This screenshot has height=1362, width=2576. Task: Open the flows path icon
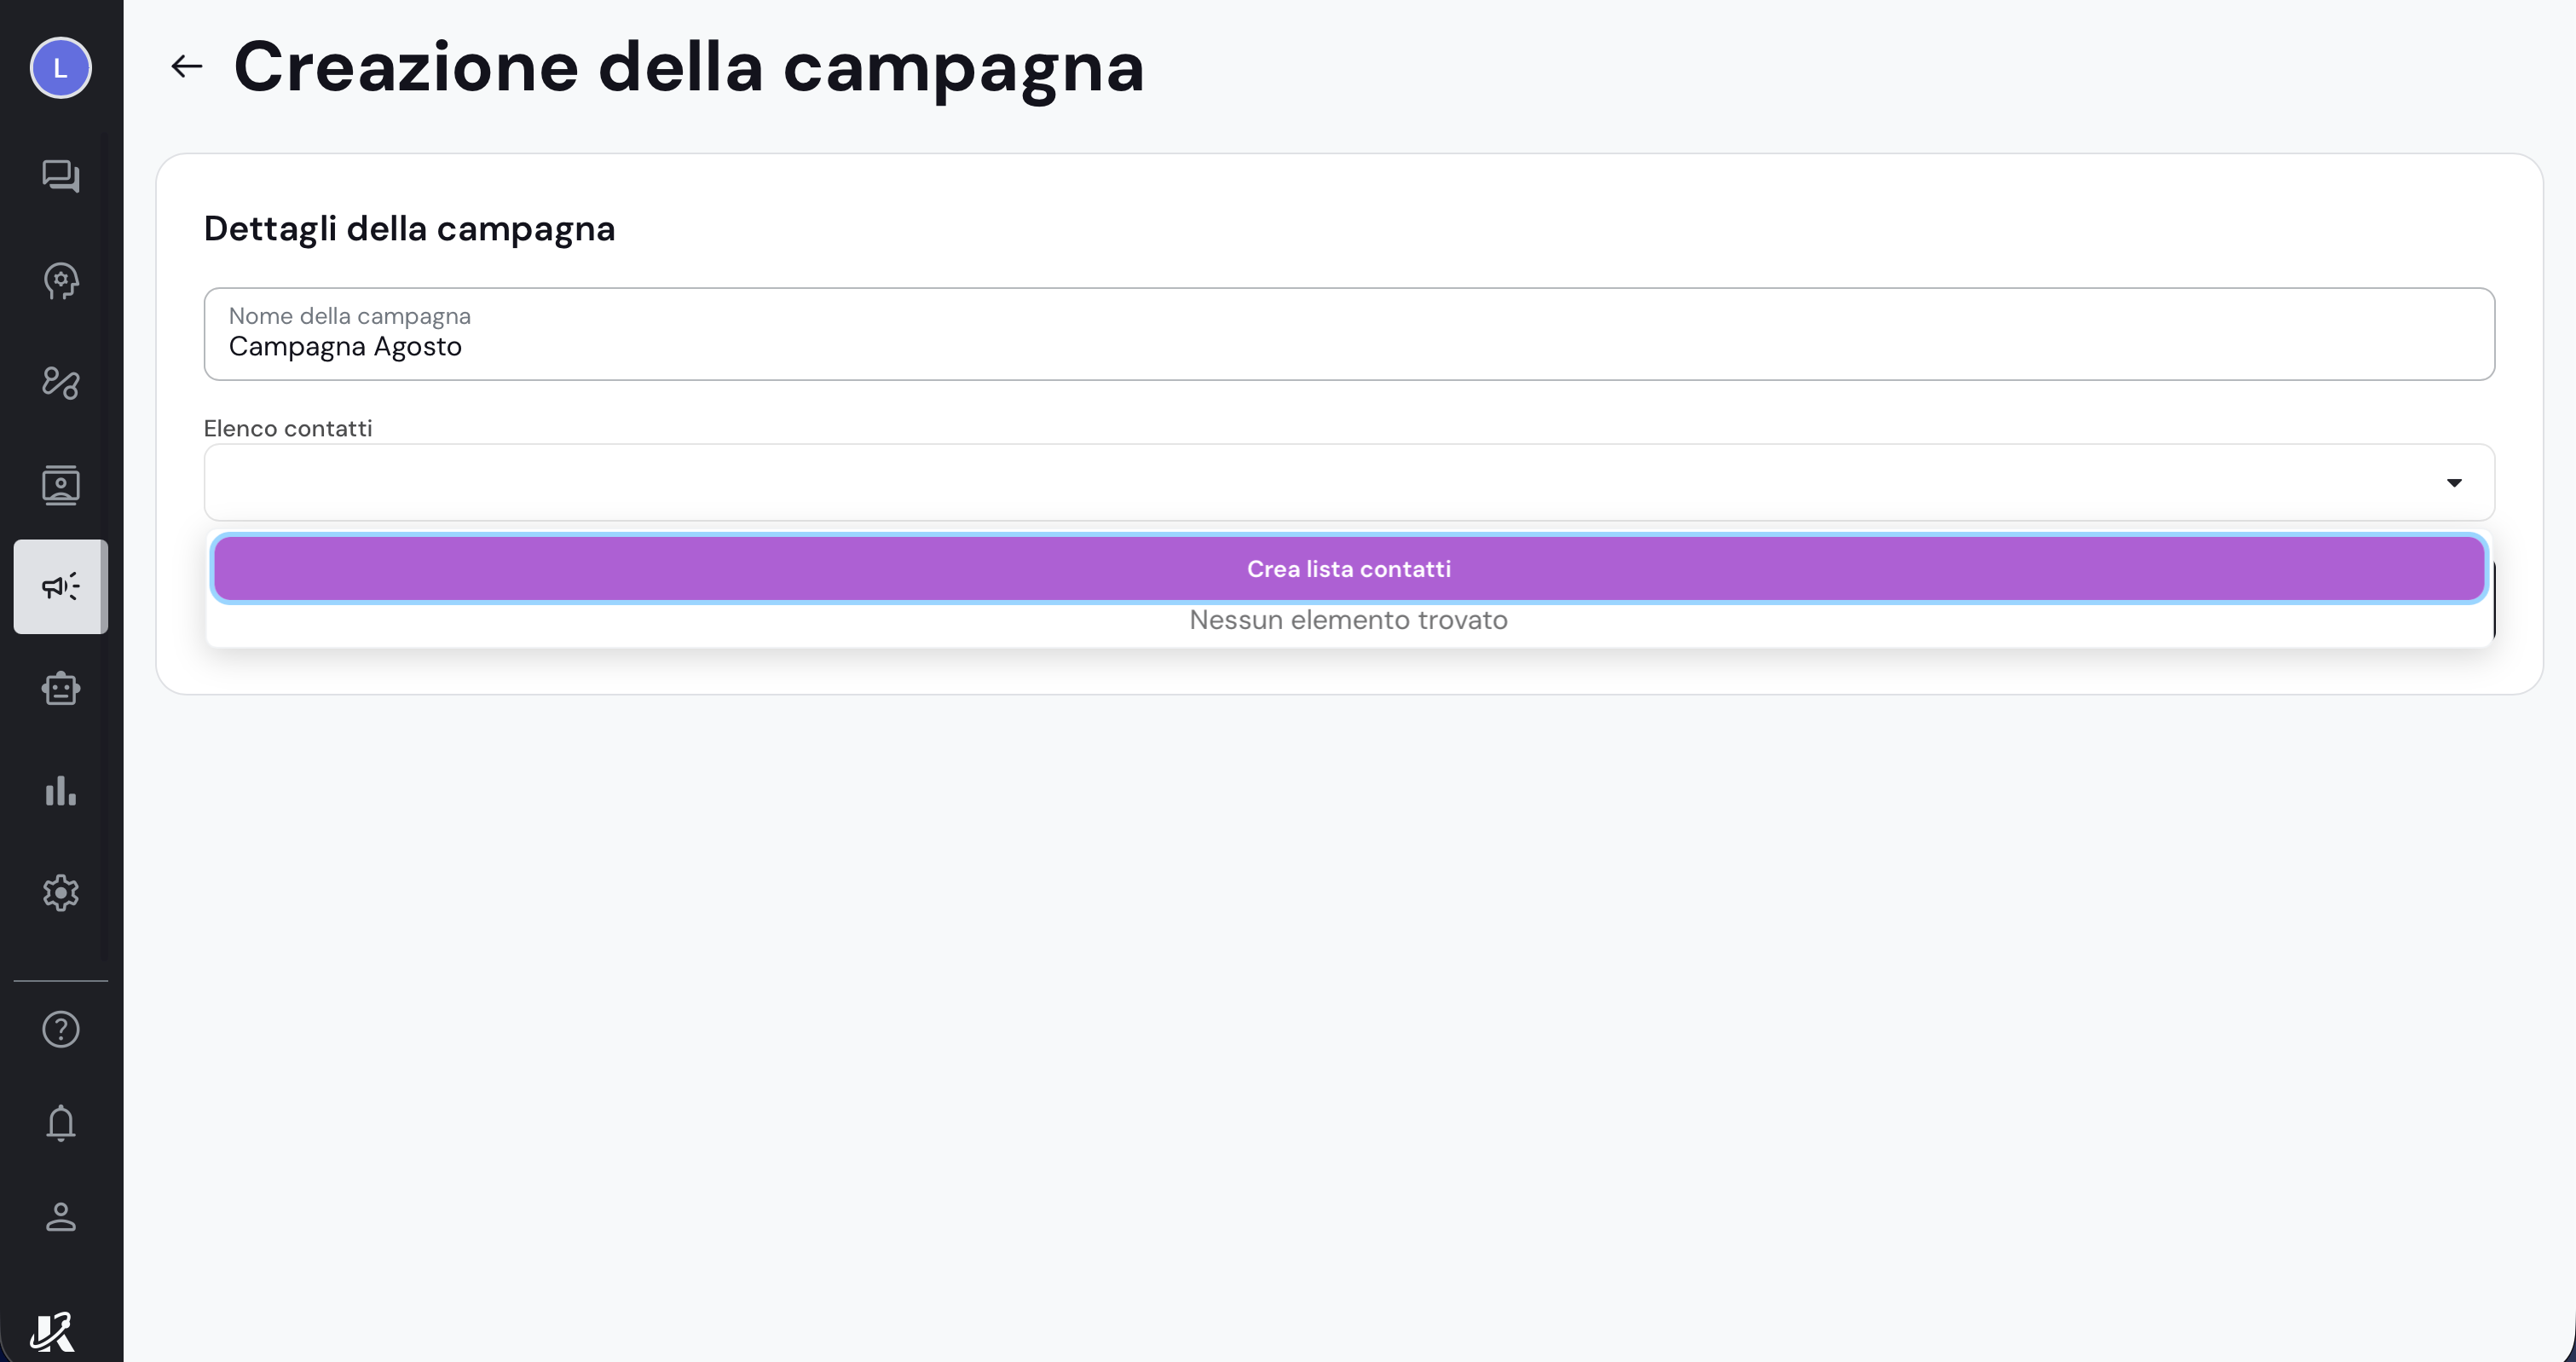point(61,383)
